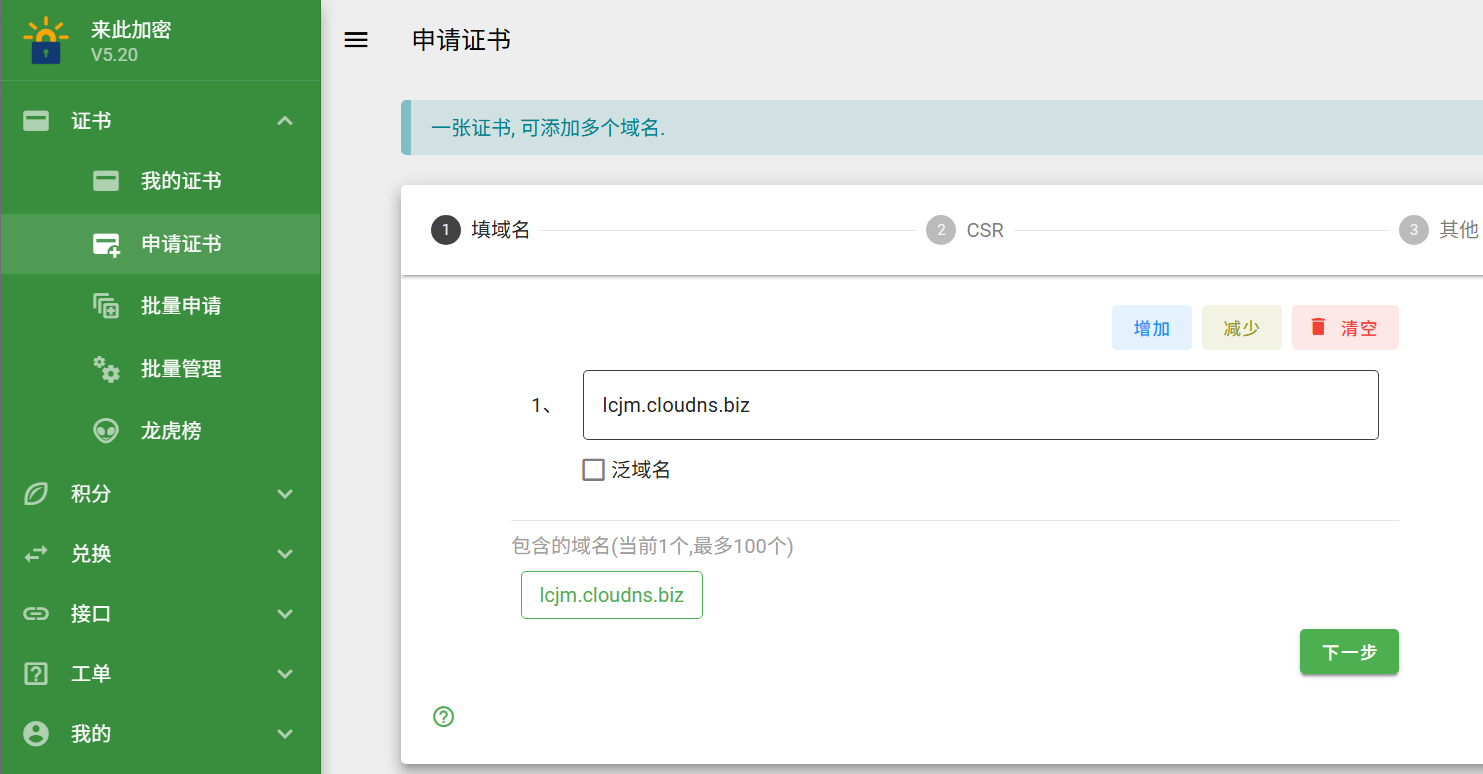
Task: Click the 我的证书 card icon
Action: pyautogui.click(x=106, y=181)
